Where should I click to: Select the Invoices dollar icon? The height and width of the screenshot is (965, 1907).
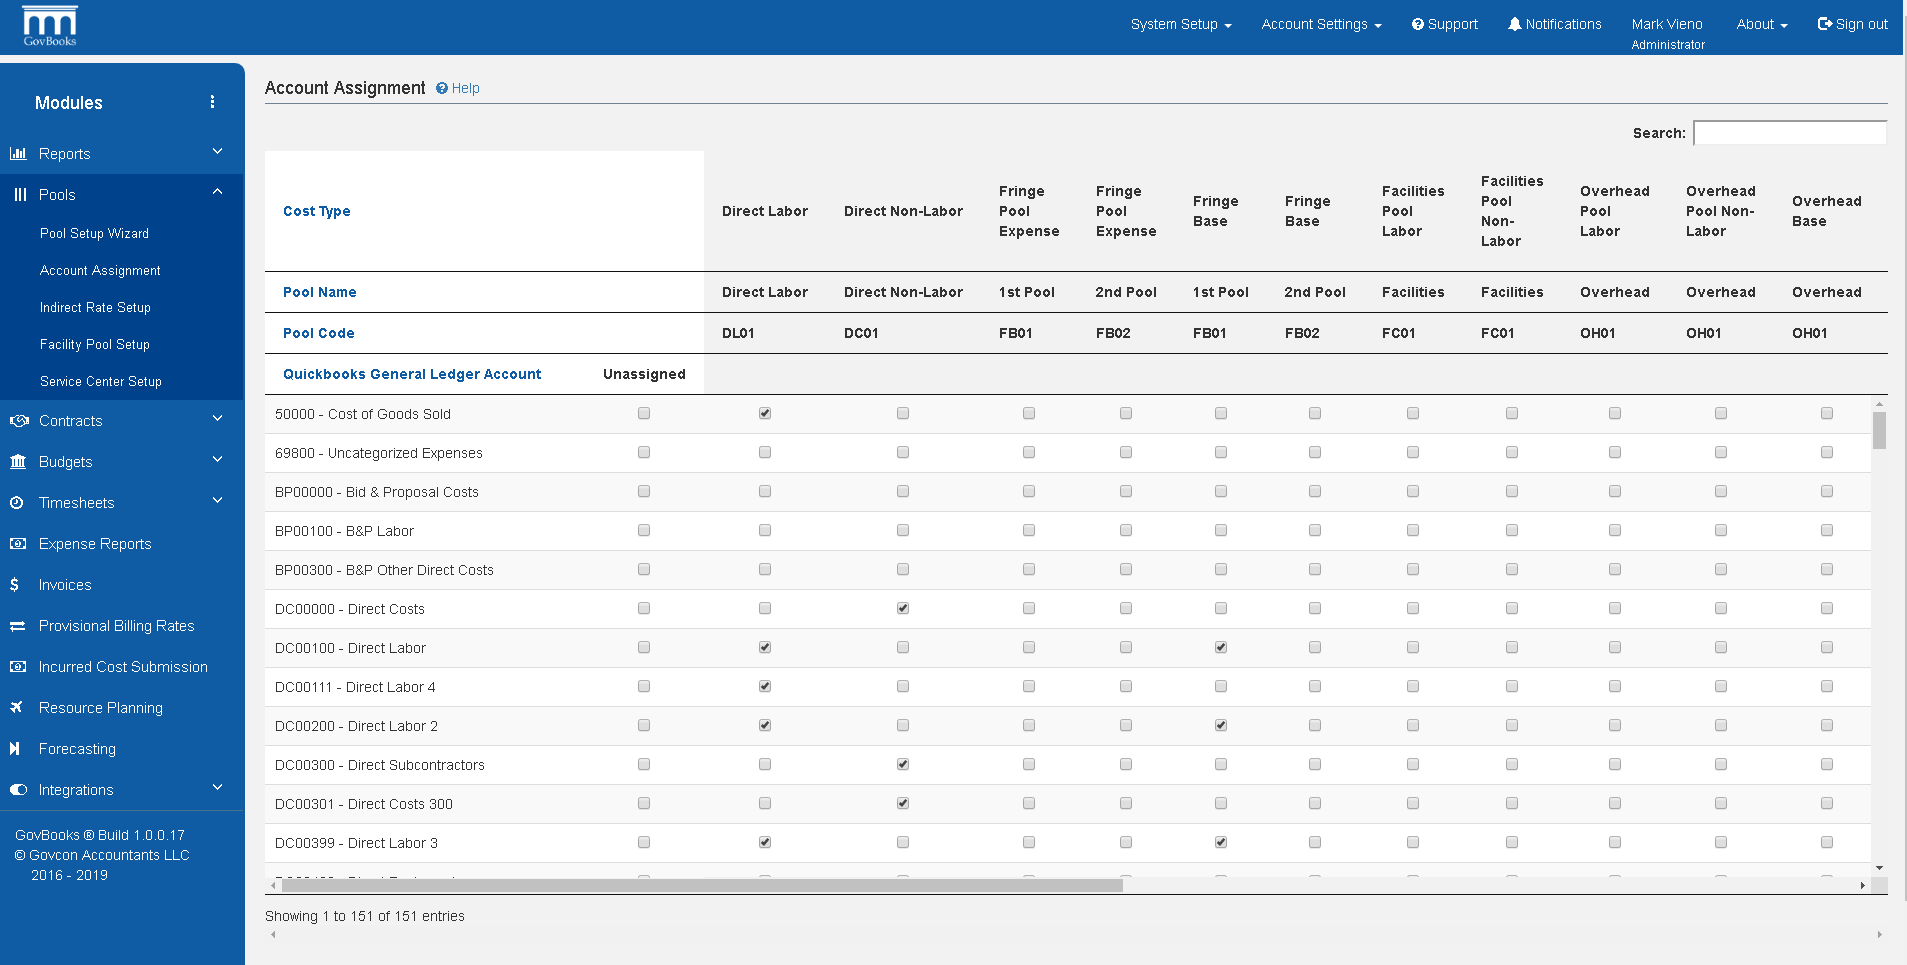click(16, 584)
